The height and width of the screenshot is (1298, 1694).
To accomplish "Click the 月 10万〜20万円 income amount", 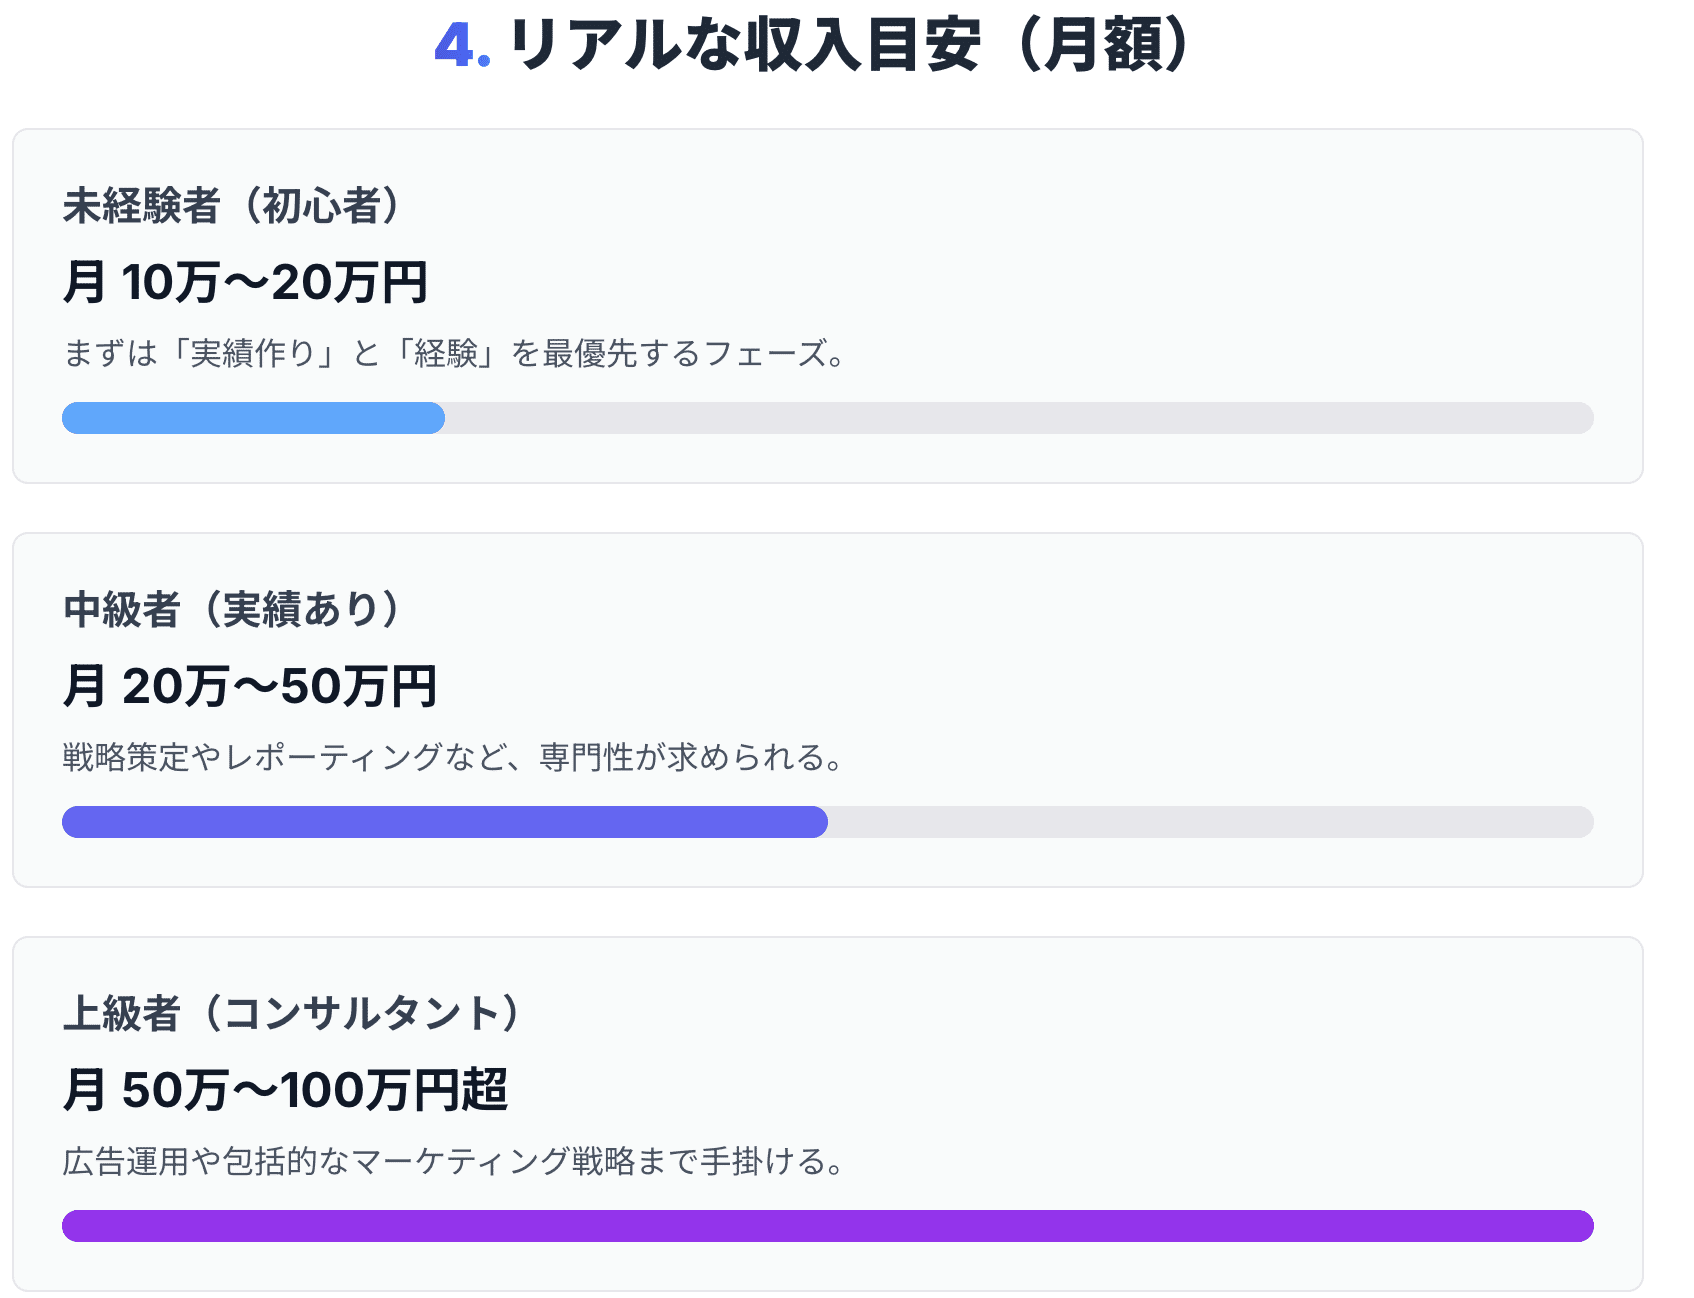I will click(x=245, y=282).
